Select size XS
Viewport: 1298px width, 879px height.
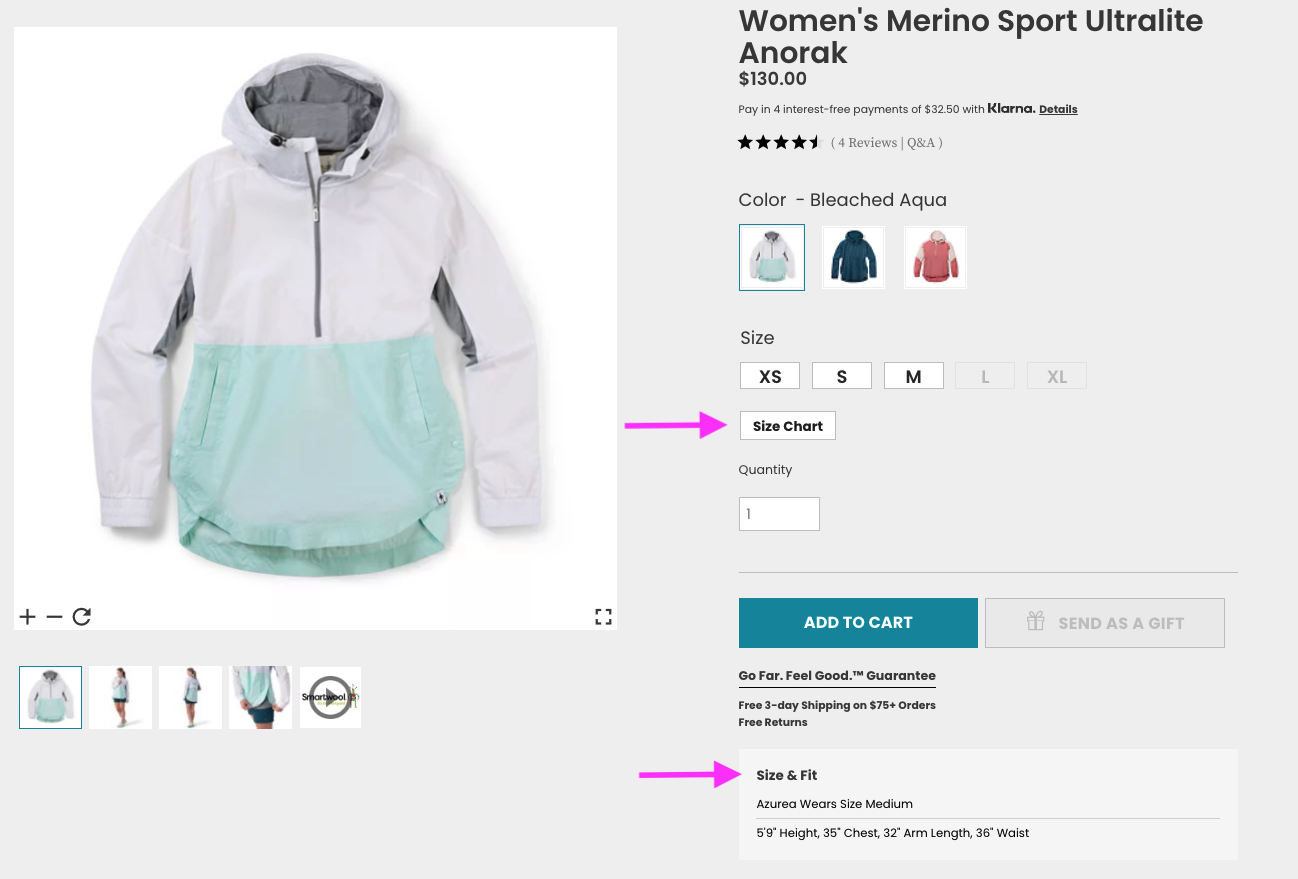click(x=770, y=377)
